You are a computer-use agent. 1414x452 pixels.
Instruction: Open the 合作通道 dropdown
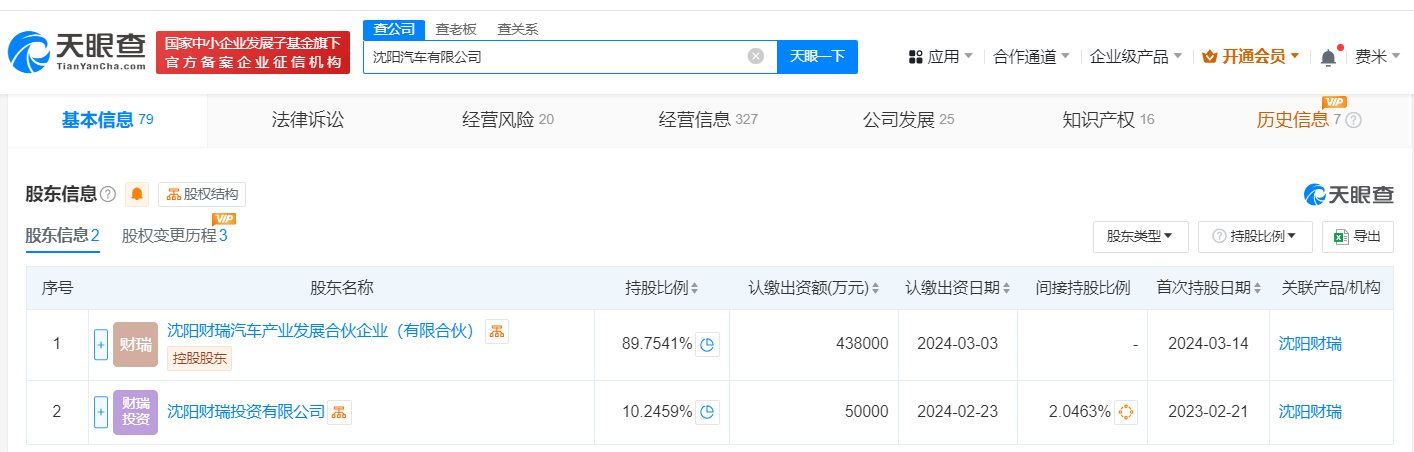pos(1031,57)
